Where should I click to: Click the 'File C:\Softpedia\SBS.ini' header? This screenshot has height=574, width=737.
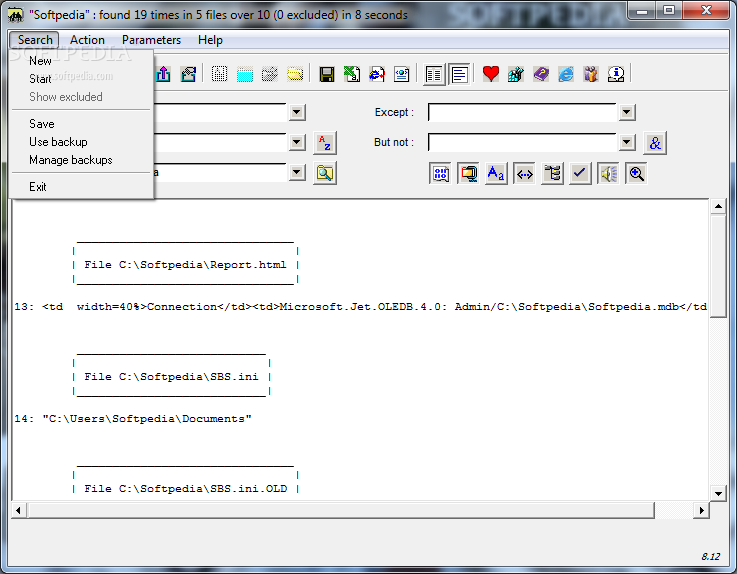[x=171, y=377]
